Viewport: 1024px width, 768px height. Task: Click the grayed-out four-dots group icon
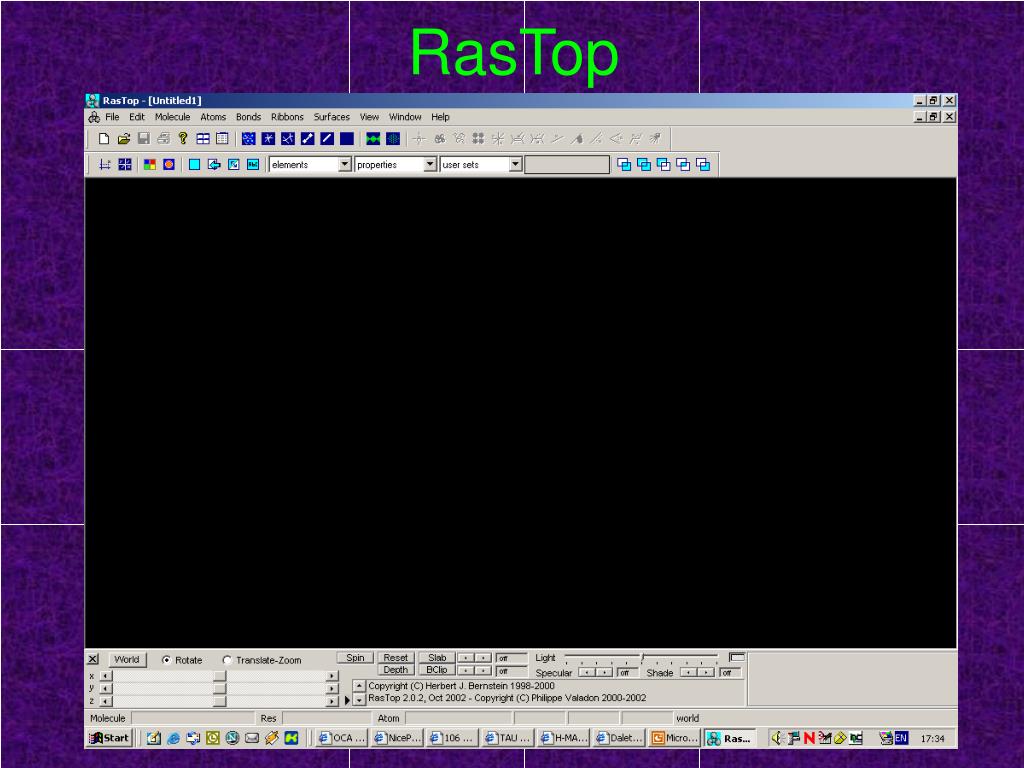(x=478, y=138)
